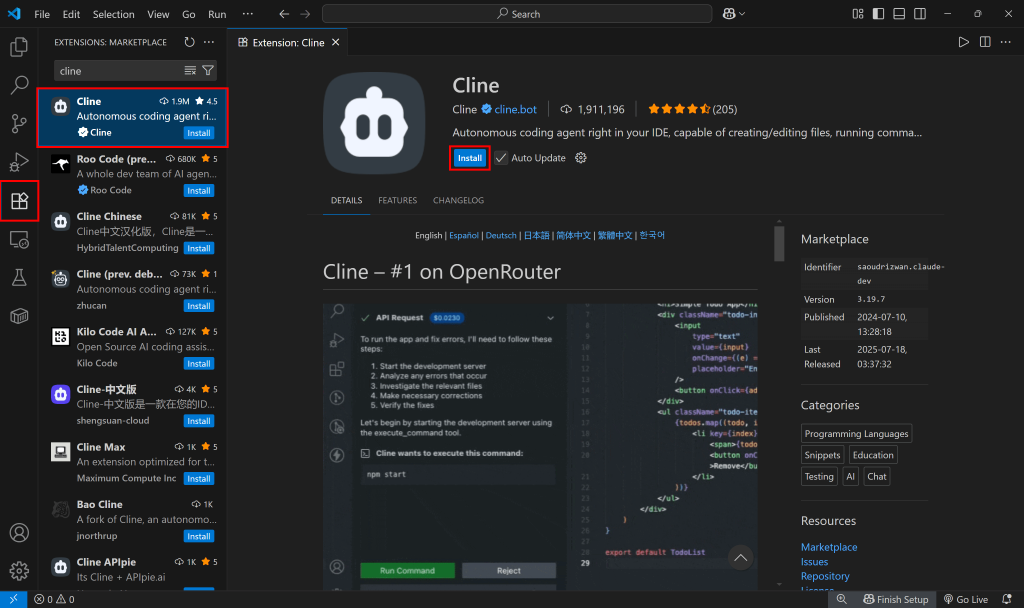The image size is (1024, 608).
Task: Refresh the Extensions Marketplace list
Action: [x=189, y=42]
